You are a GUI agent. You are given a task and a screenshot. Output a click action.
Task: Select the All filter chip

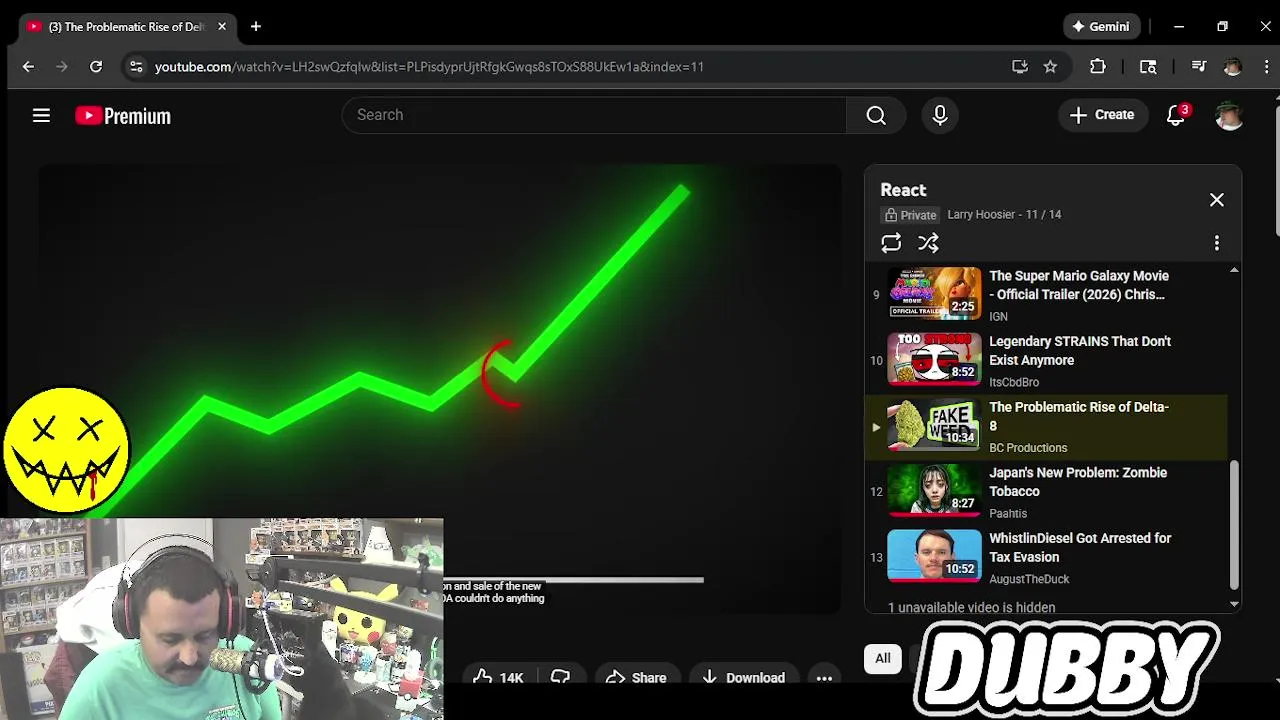(883, 658)
